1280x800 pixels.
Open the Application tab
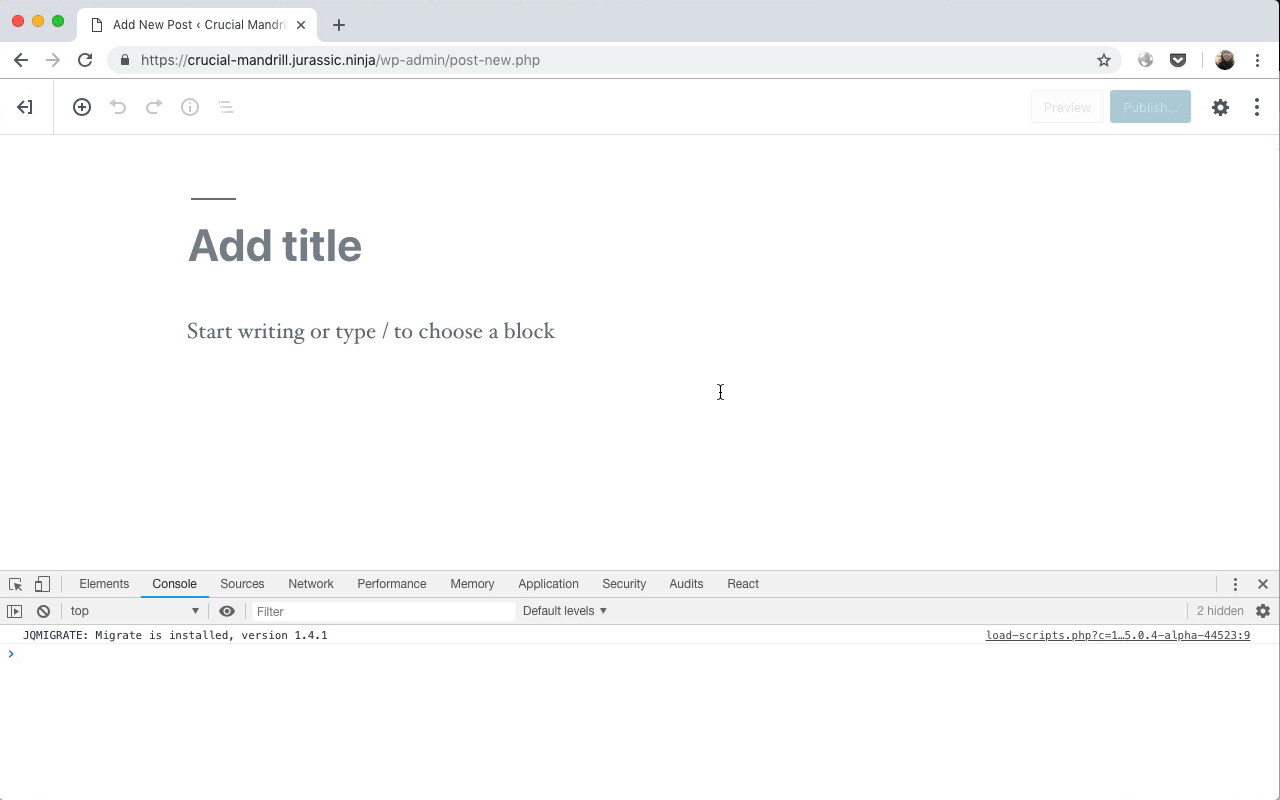(548, 584)
